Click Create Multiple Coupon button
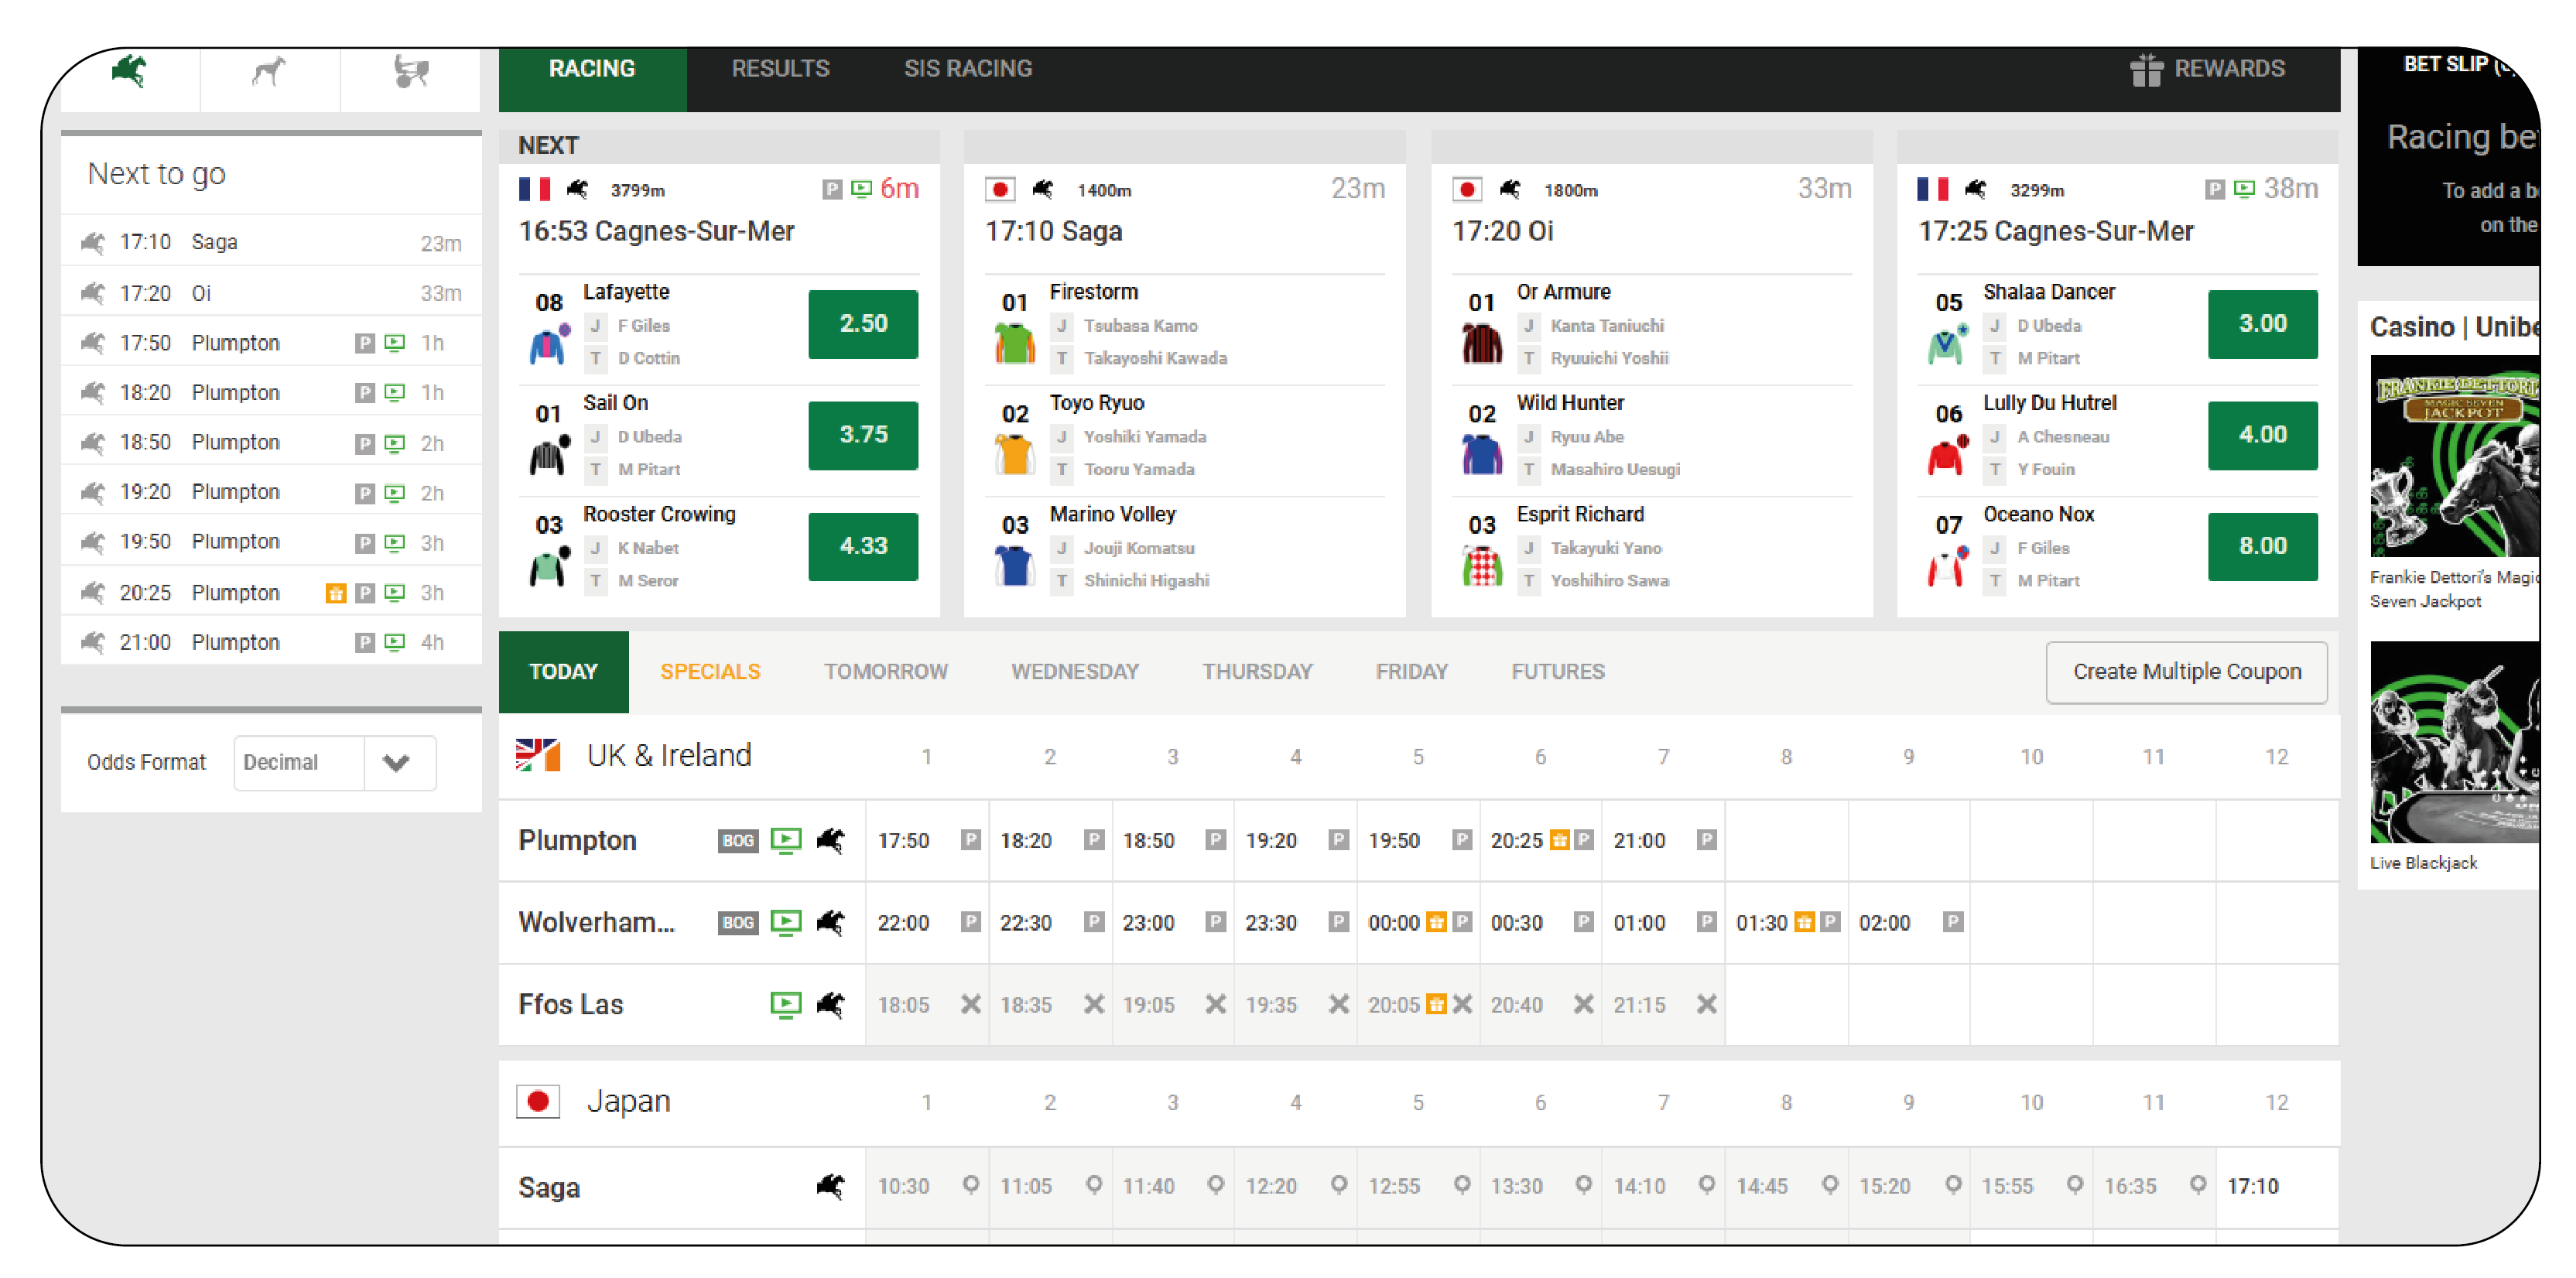Viewport: 2576px width, 1278px height. tap(2187, 672)
